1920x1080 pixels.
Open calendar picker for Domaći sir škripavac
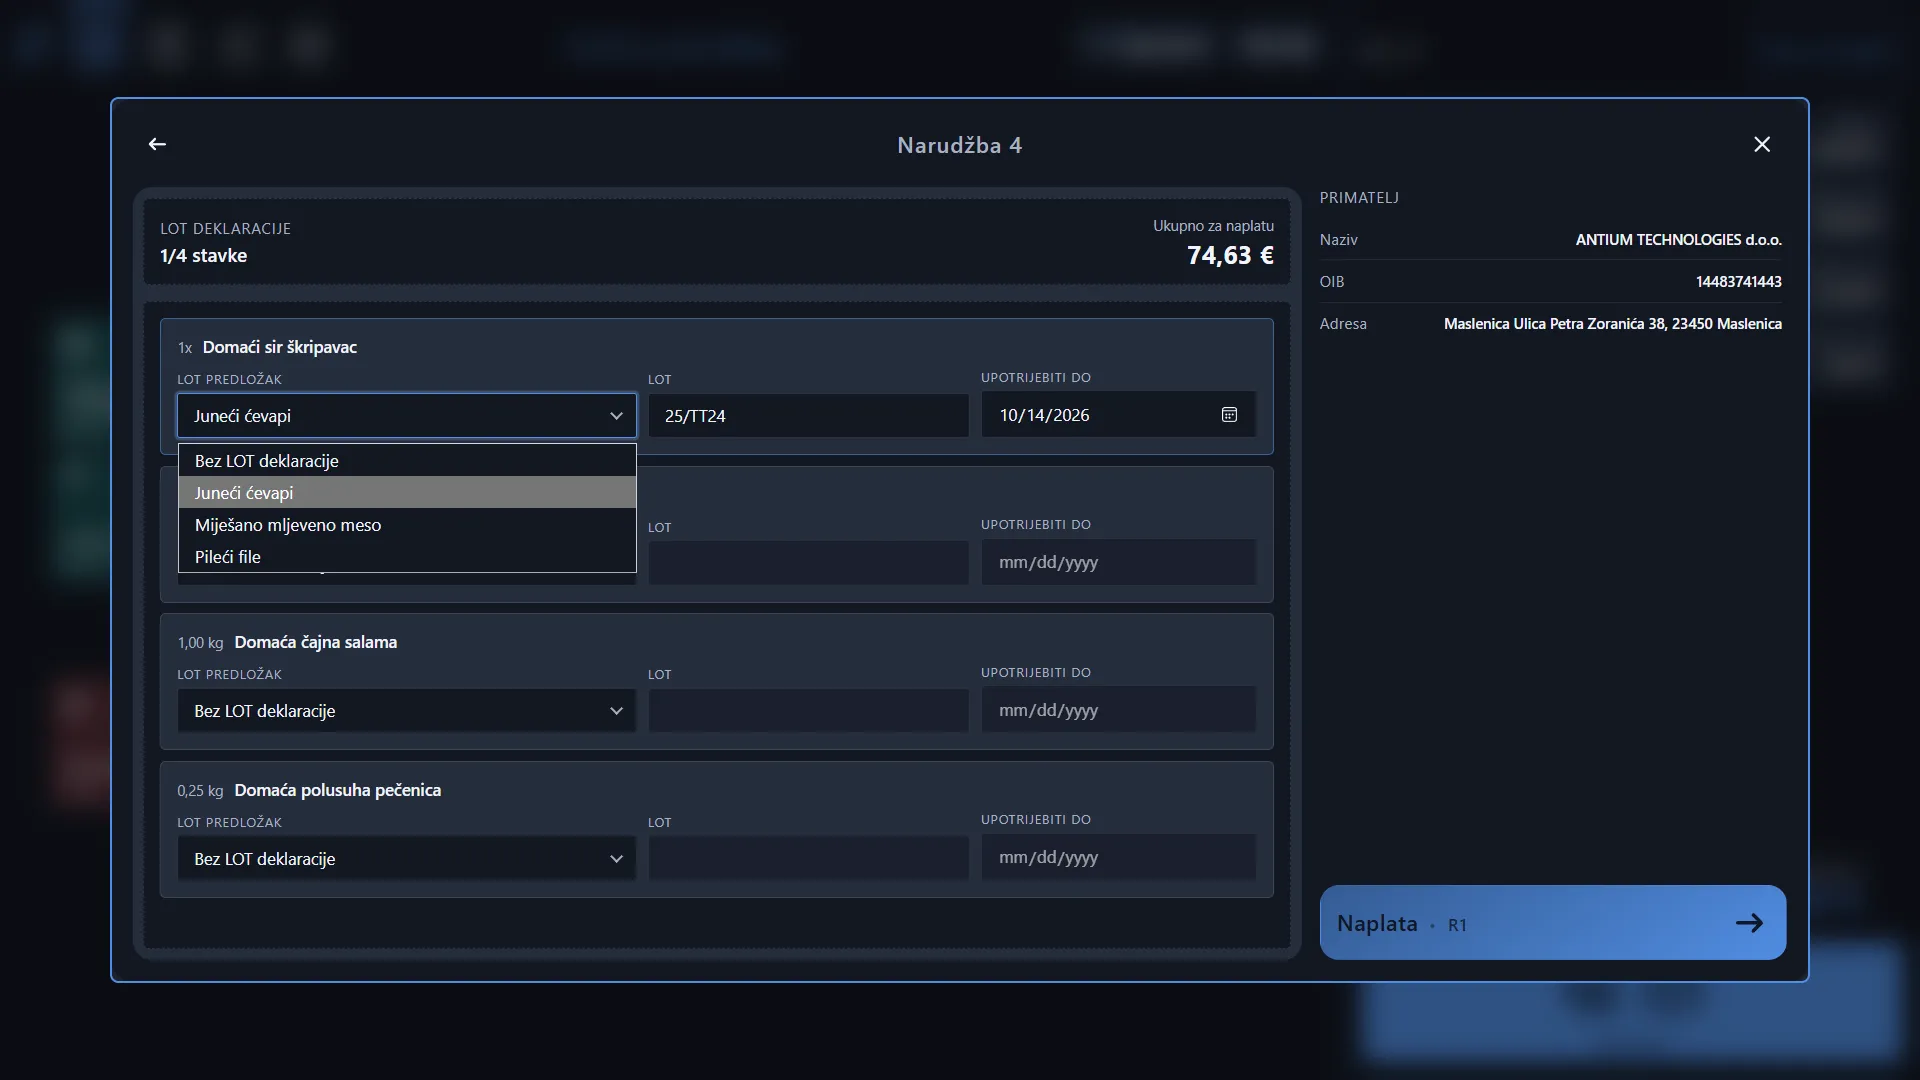coord(1229,415)
